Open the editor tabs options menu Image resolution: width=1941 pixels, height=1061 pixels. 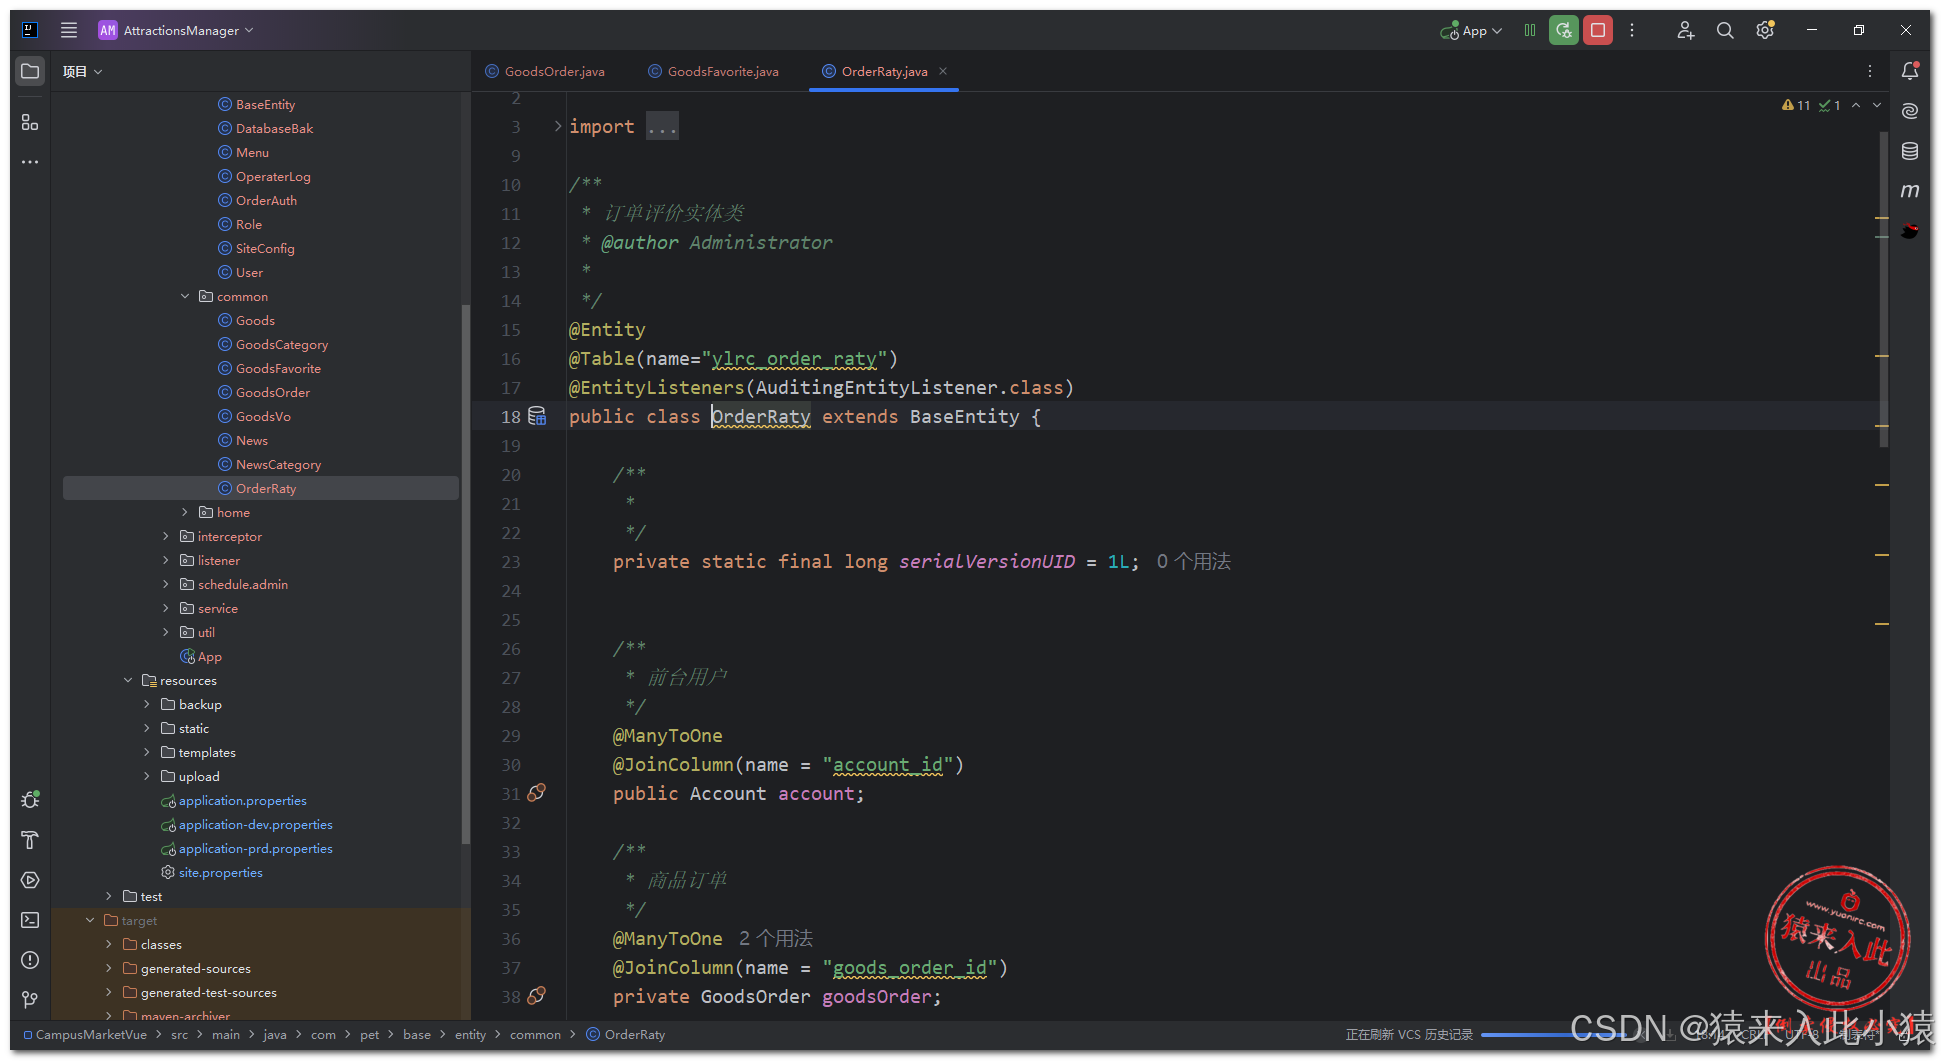pyautogui.click(x=1870, y=71)
